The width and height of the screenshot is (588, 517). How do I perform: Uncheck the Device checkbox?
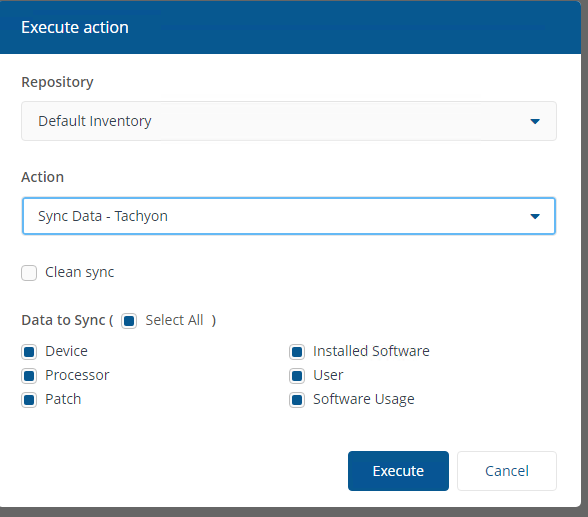(x=29, y=352)
